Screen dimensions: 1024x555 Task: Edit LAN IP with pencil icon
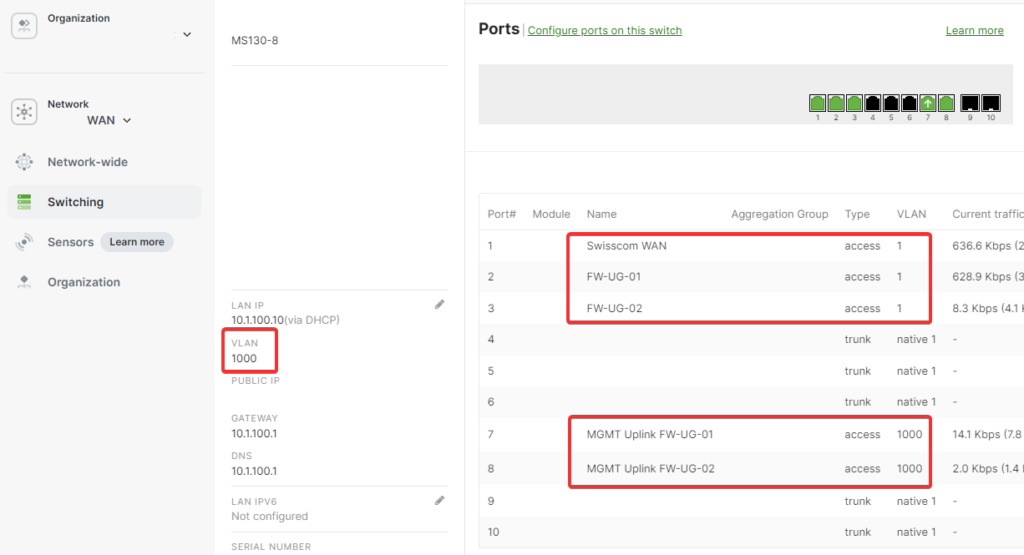coord(439,304)
